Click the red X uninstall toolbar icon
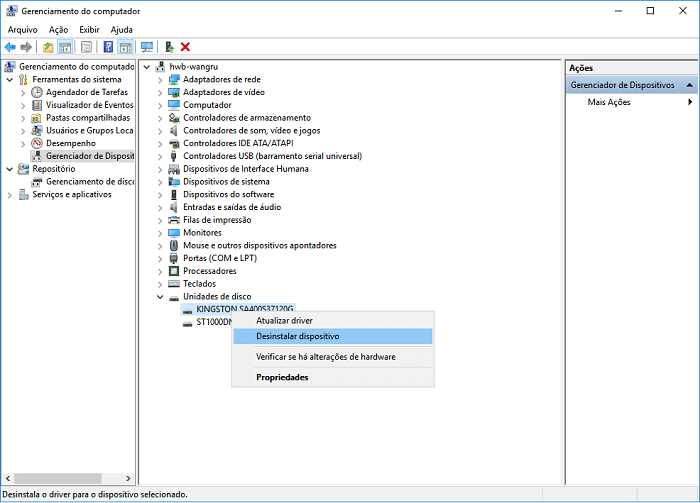This screenshot has height=503, width=700. pyautogui.click(x=185, y=47)
